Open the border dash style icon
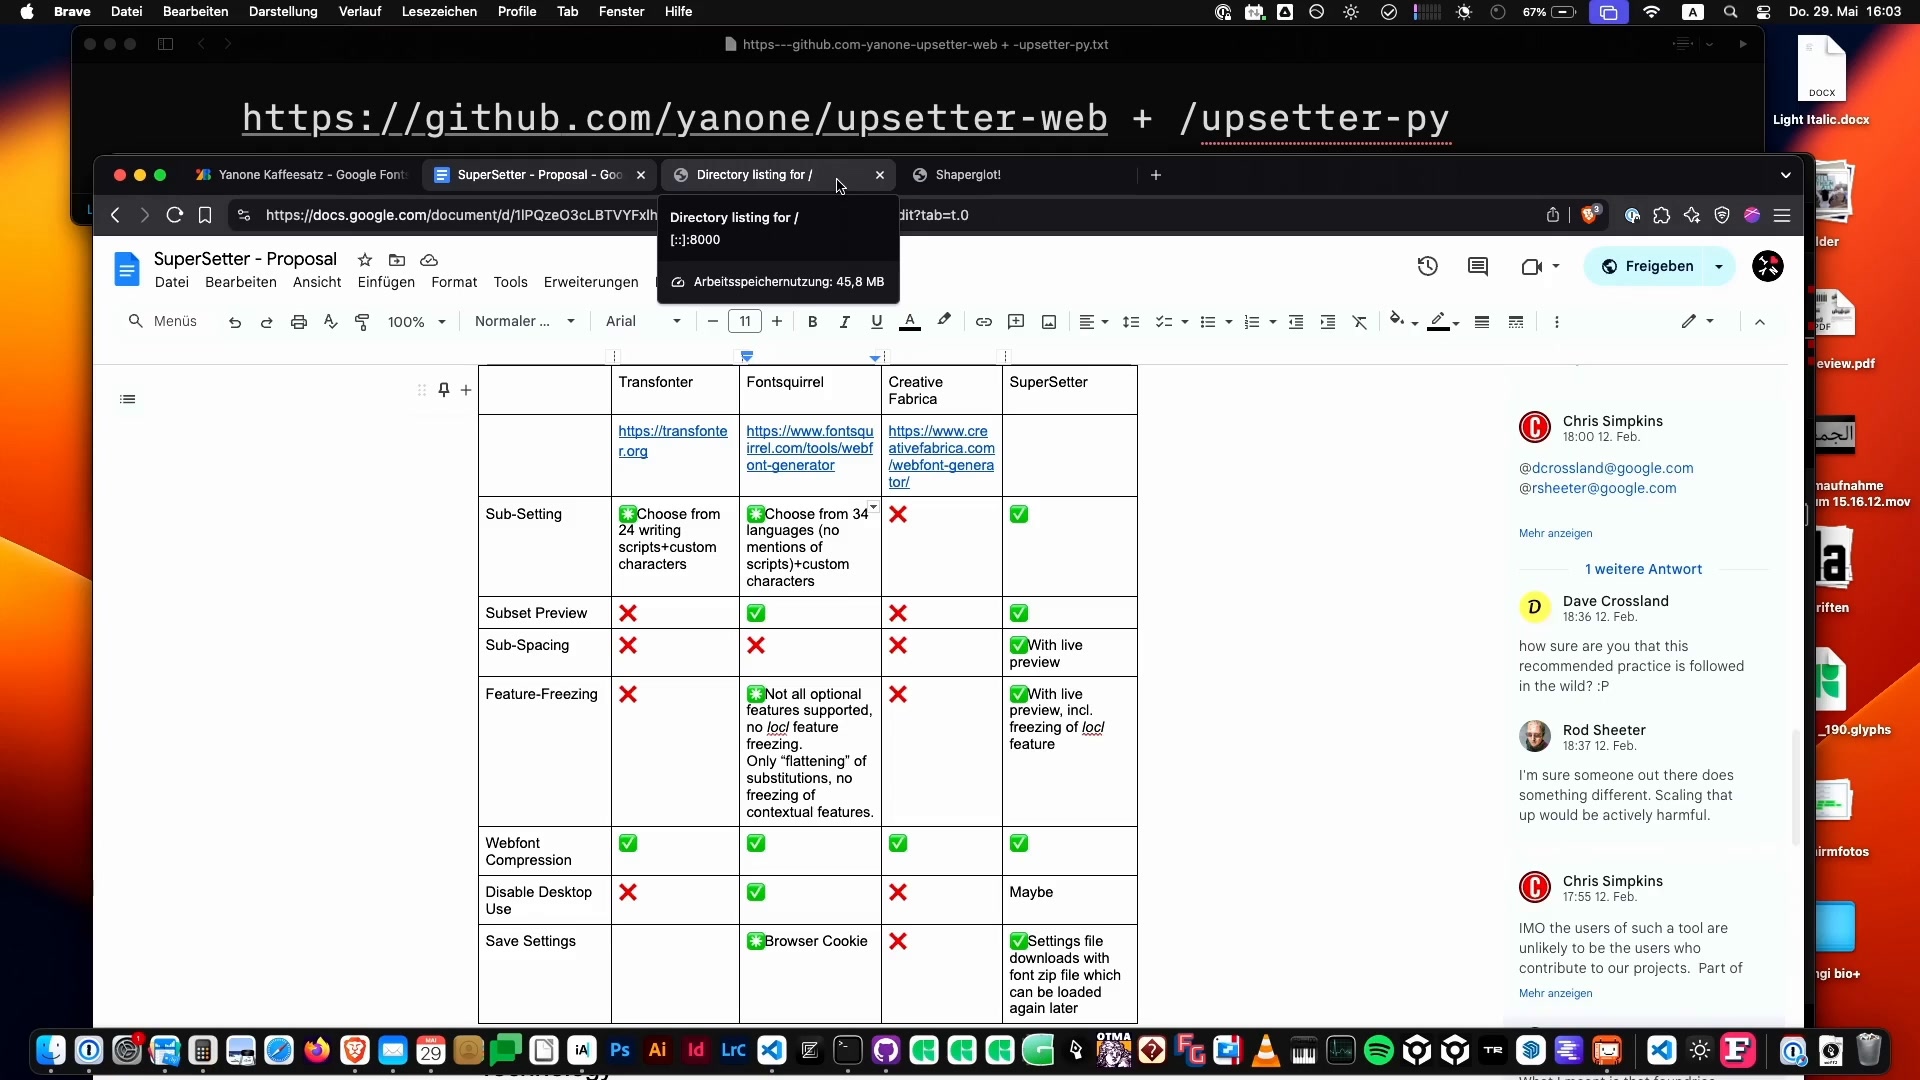1920x1080 pixels. [x=1516, y=322]
